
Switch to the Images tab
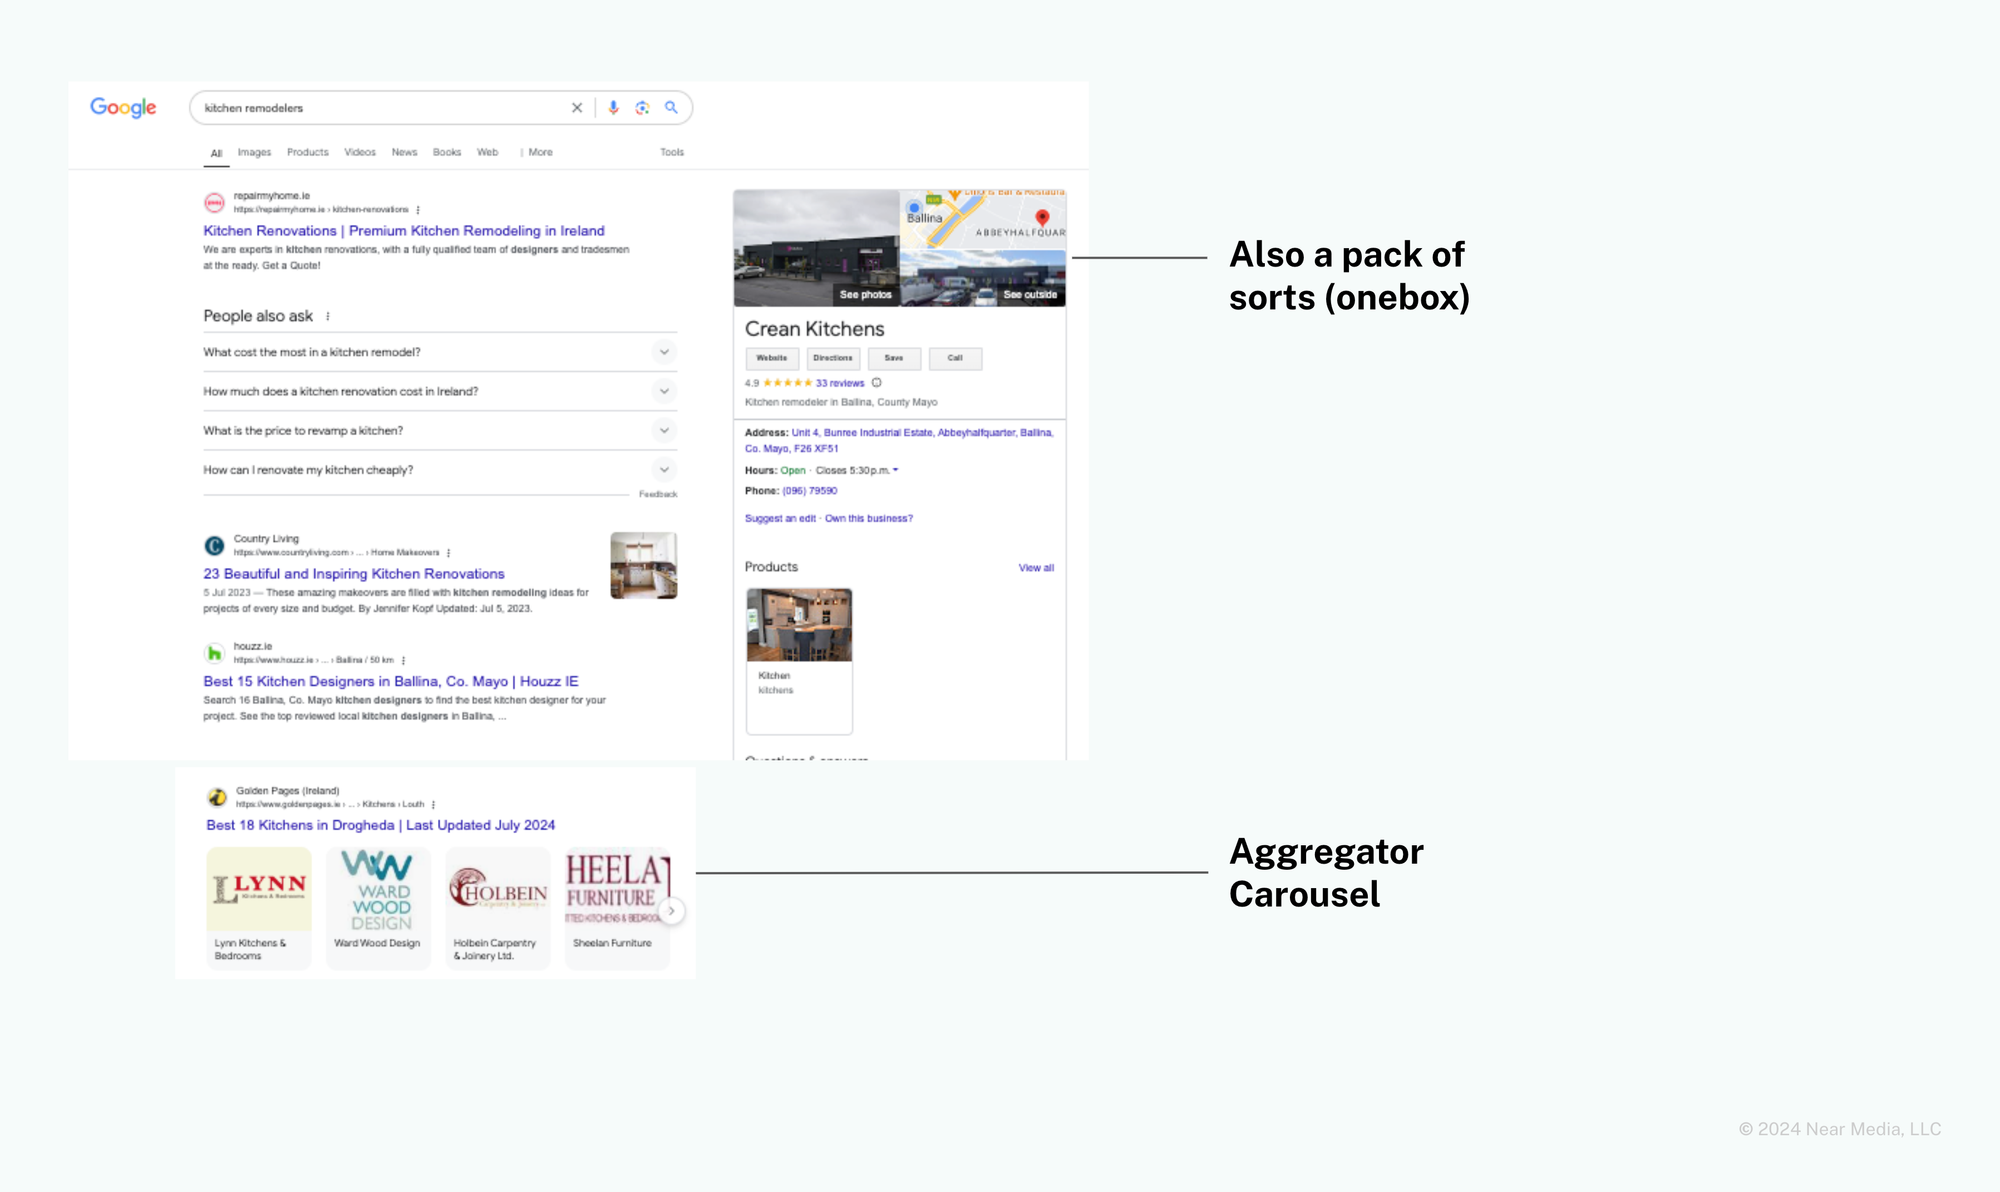(x=254, y=153)
